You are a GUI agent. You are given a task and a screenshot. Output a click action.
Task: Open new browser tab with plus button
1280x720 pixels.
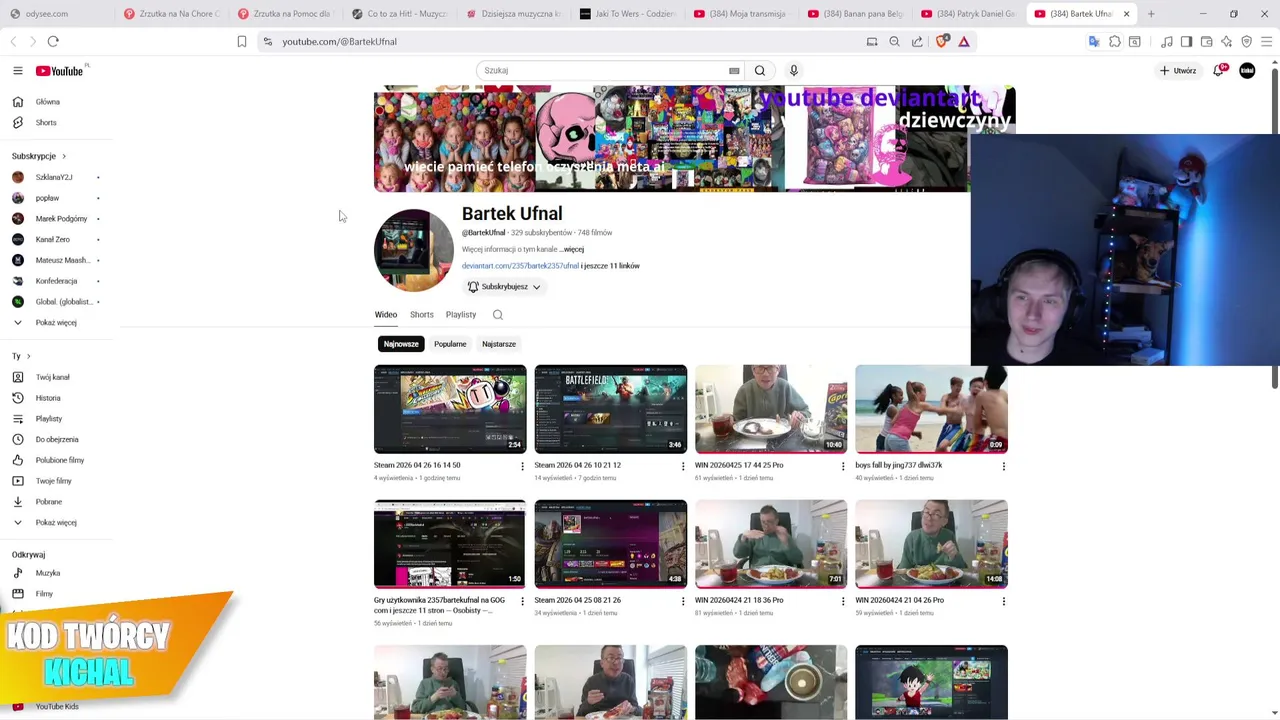[x=1151, y=14]
